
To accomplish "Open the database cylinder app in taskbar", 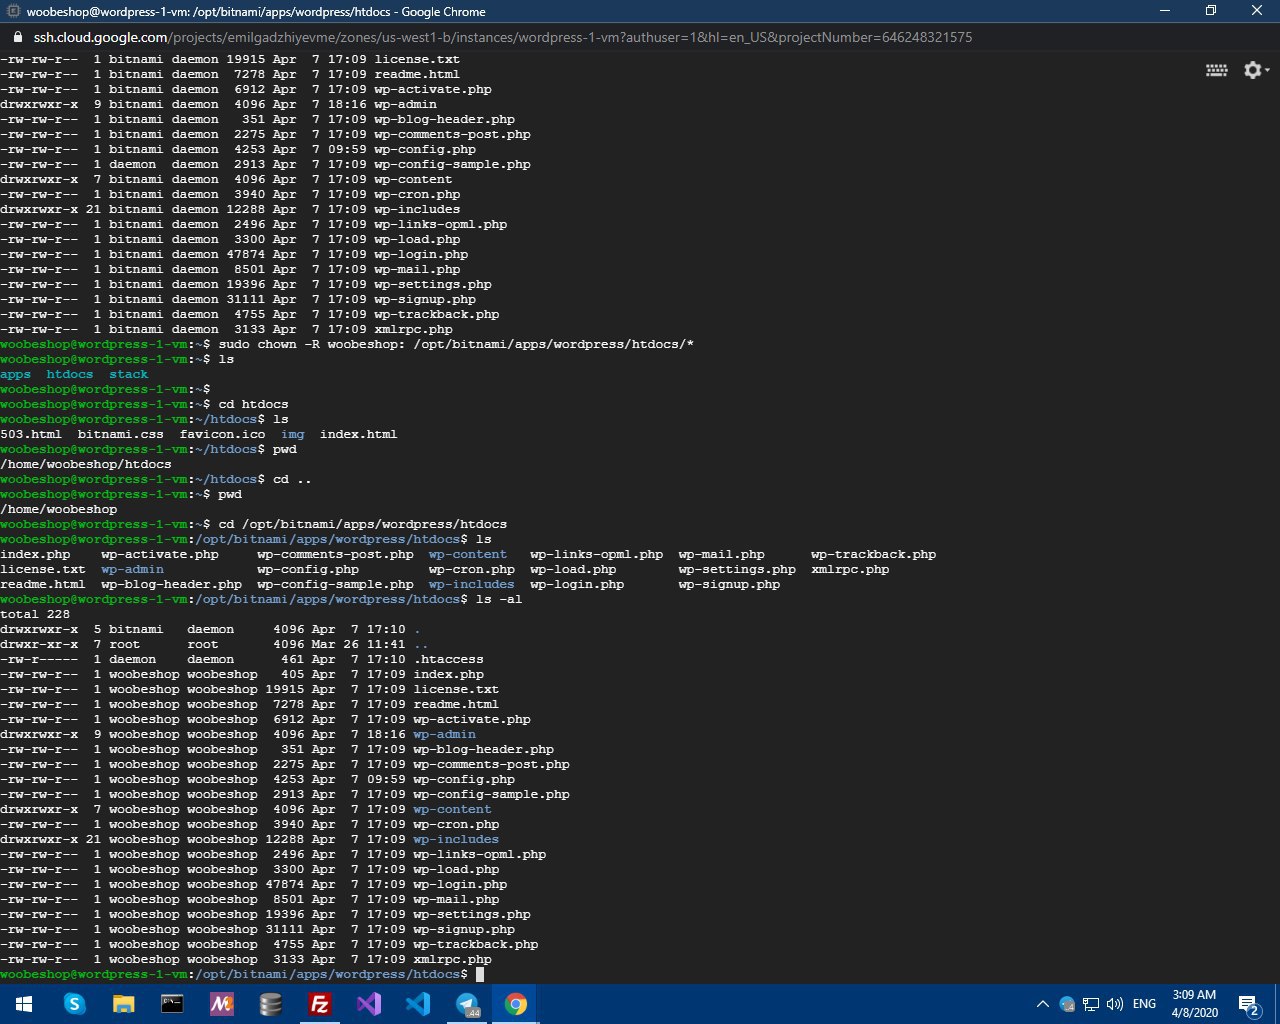I will [x=270, y=1004].
